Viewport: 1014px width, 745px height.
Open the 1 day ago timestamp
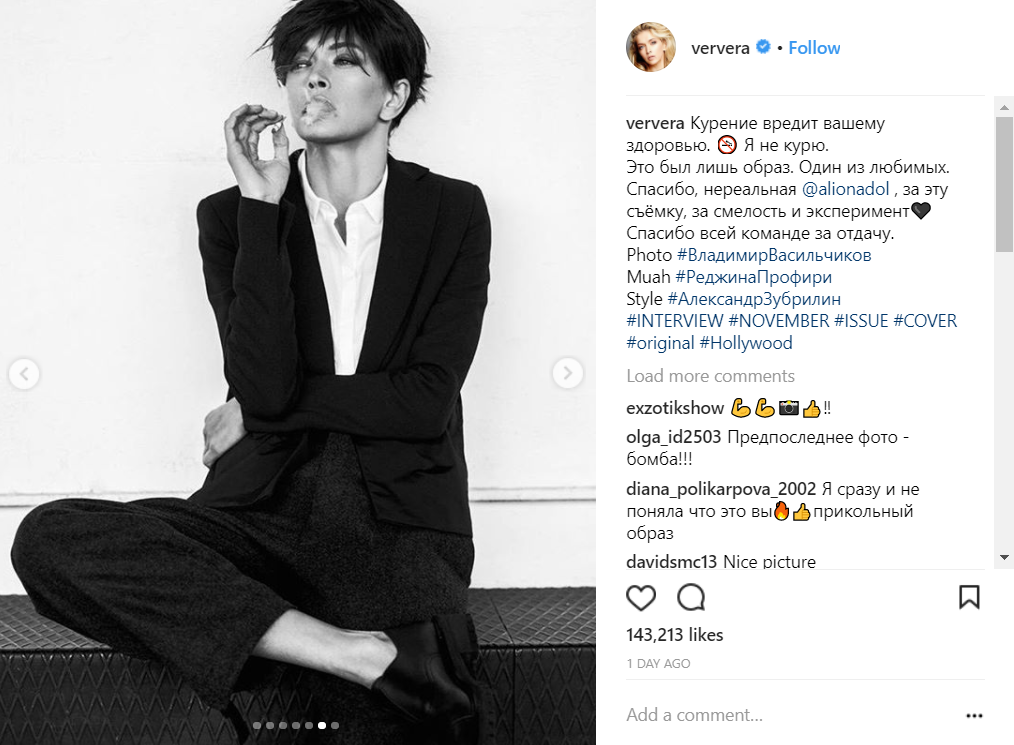point(658,664)
